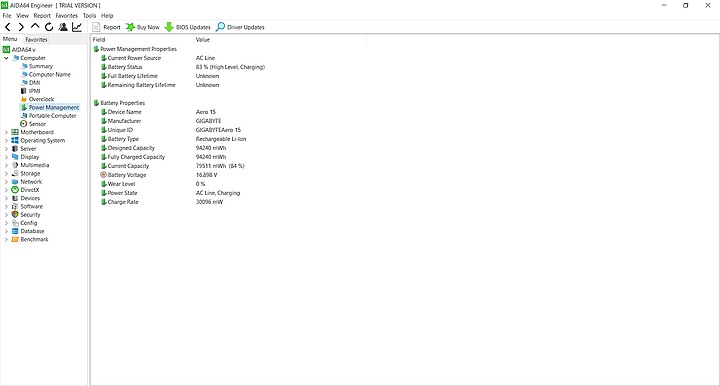The width and height of the screenshot is (720, 386).
Task: Expand the Operating System node
Action: coord(6,140)
